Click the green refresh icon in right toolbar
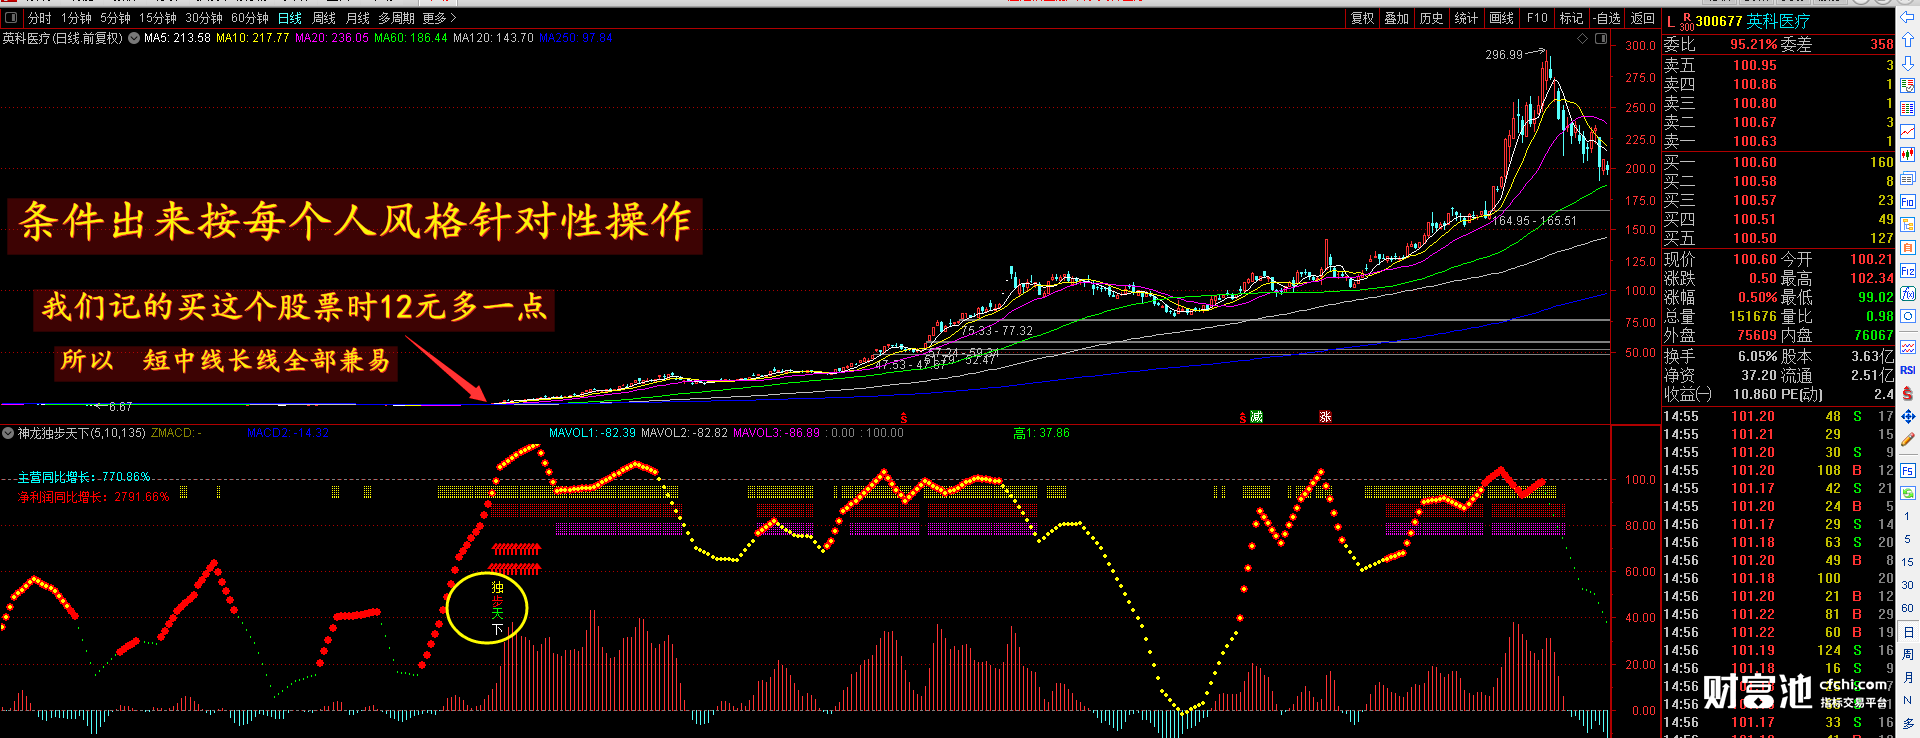1920x738 pixels. coord(1908,493)
